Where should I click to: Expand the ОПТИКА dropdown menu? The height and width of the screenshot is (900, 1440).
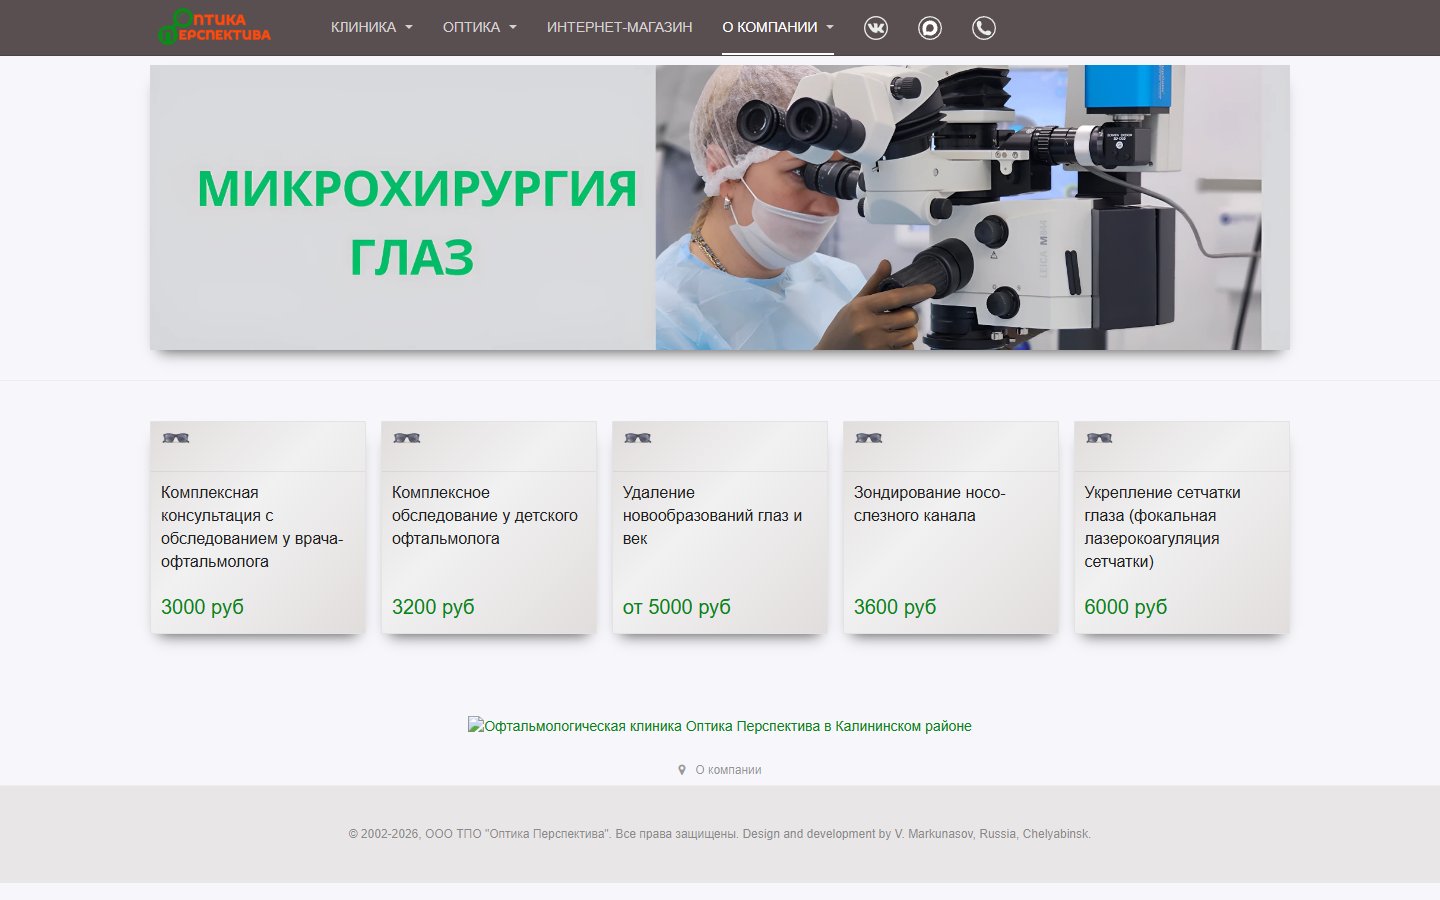click(x=479, y=27)
